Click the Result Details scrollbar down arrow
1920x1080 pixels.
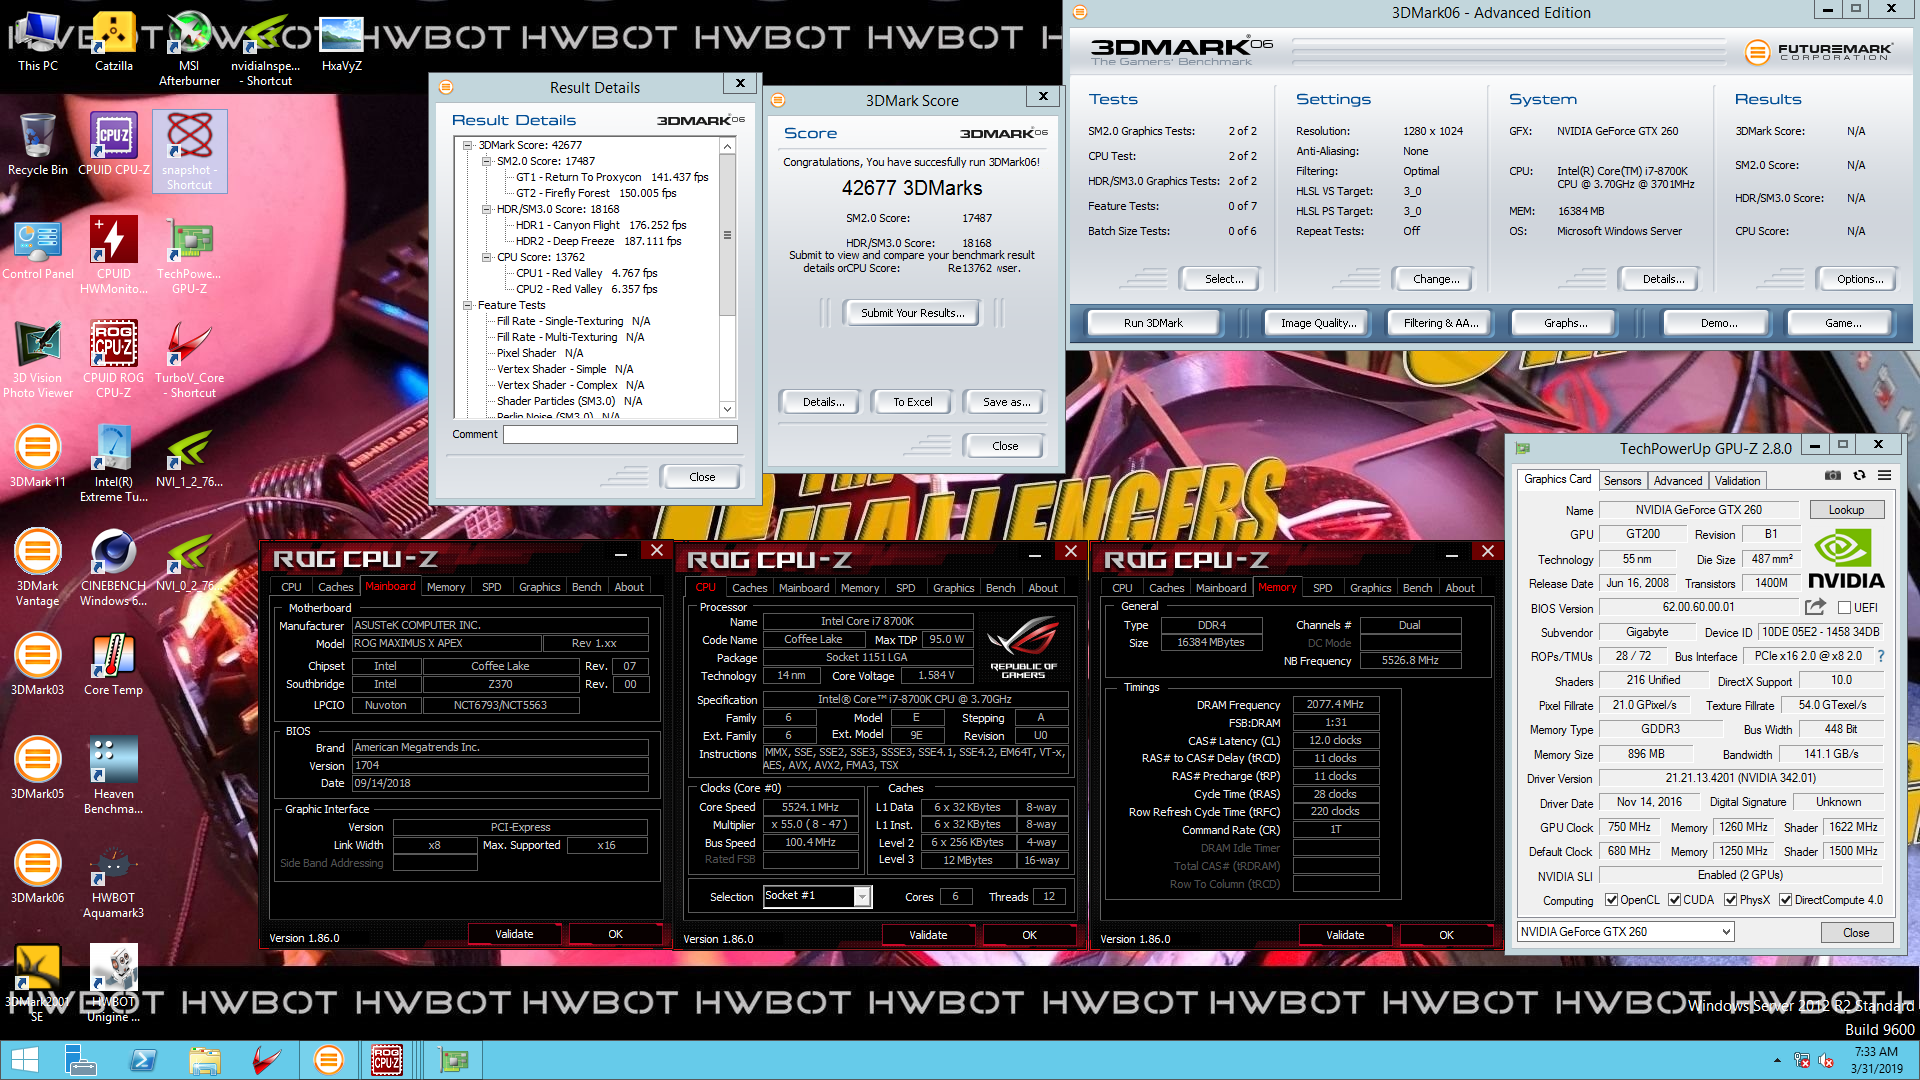tap(727, 409)
